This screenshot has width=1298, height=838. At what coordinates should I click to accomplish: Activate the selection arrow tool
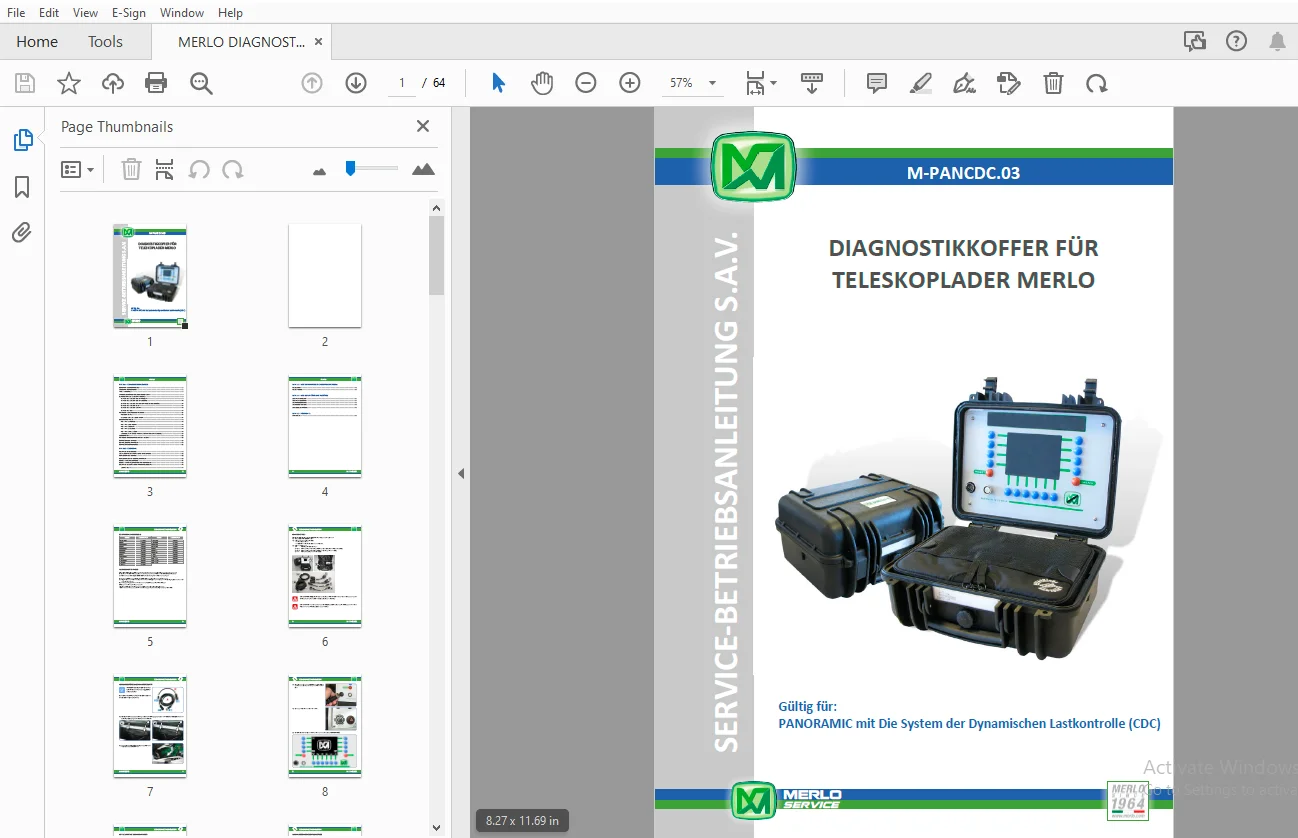498,83
